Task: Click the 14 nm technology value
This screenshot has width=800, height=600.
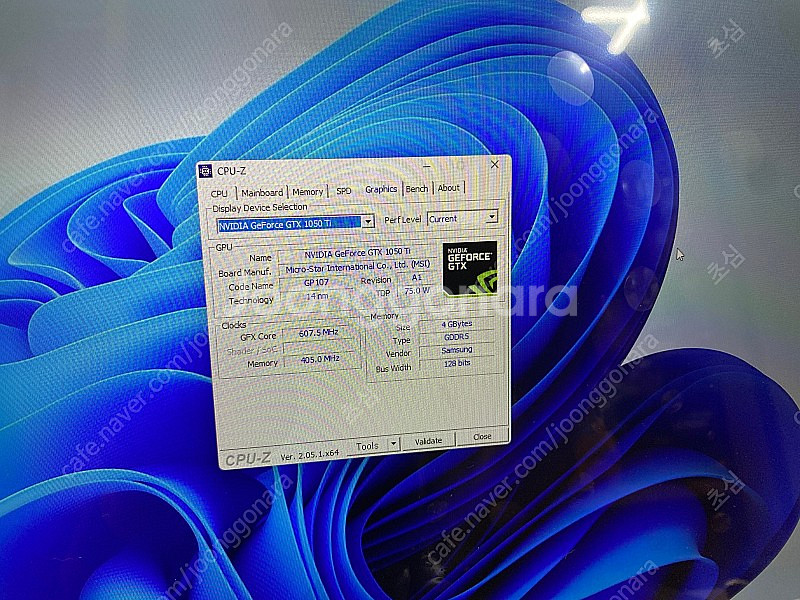Action: tap(316, 296)
